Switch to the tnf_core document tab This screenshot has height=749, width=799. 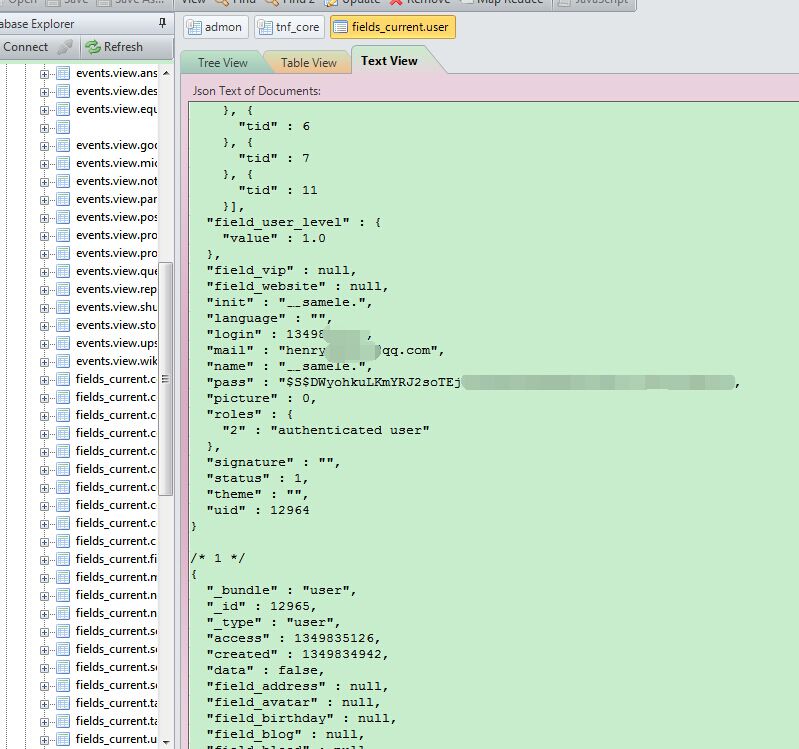tap(289, 27)
